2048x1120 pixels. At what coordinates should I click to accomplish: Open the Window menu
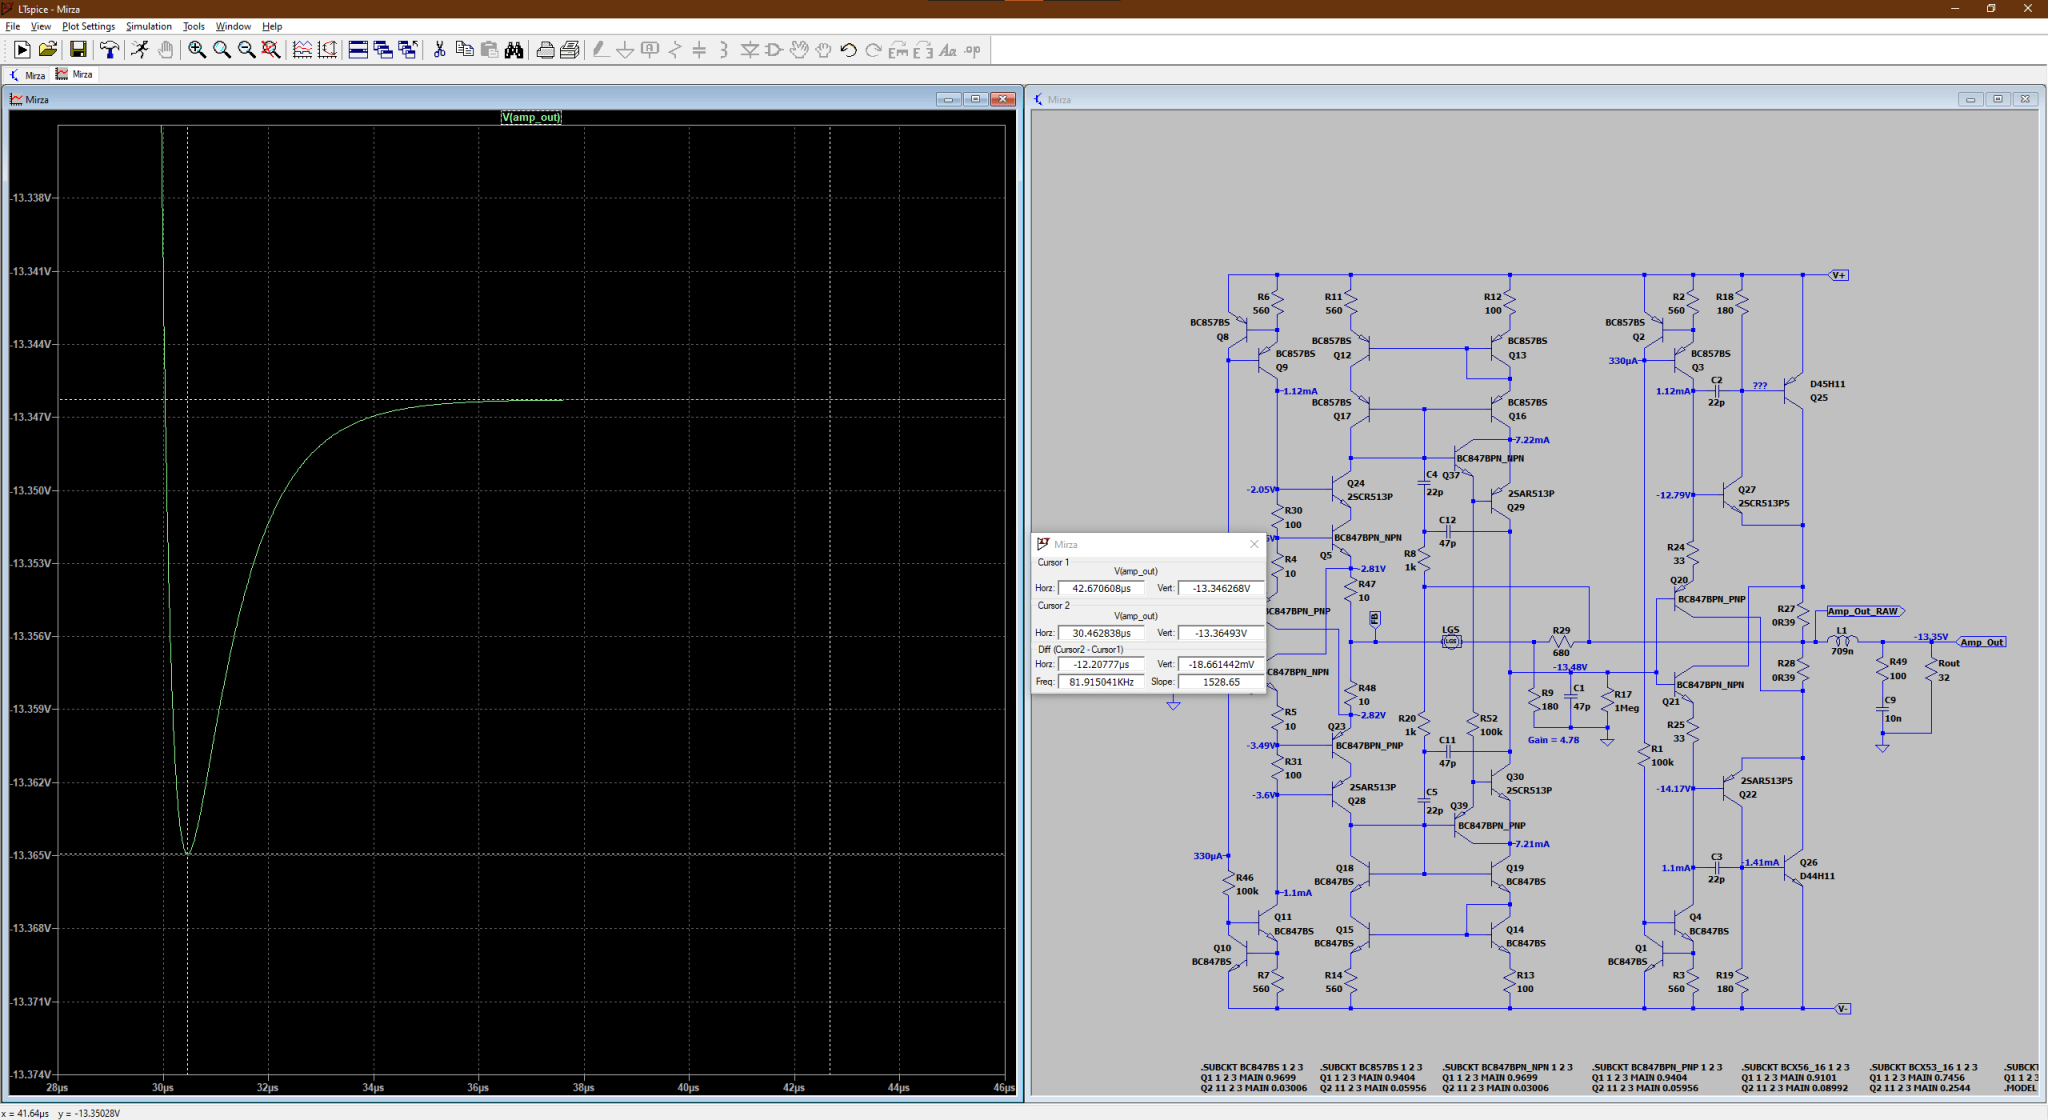click(x=233, y=26)
